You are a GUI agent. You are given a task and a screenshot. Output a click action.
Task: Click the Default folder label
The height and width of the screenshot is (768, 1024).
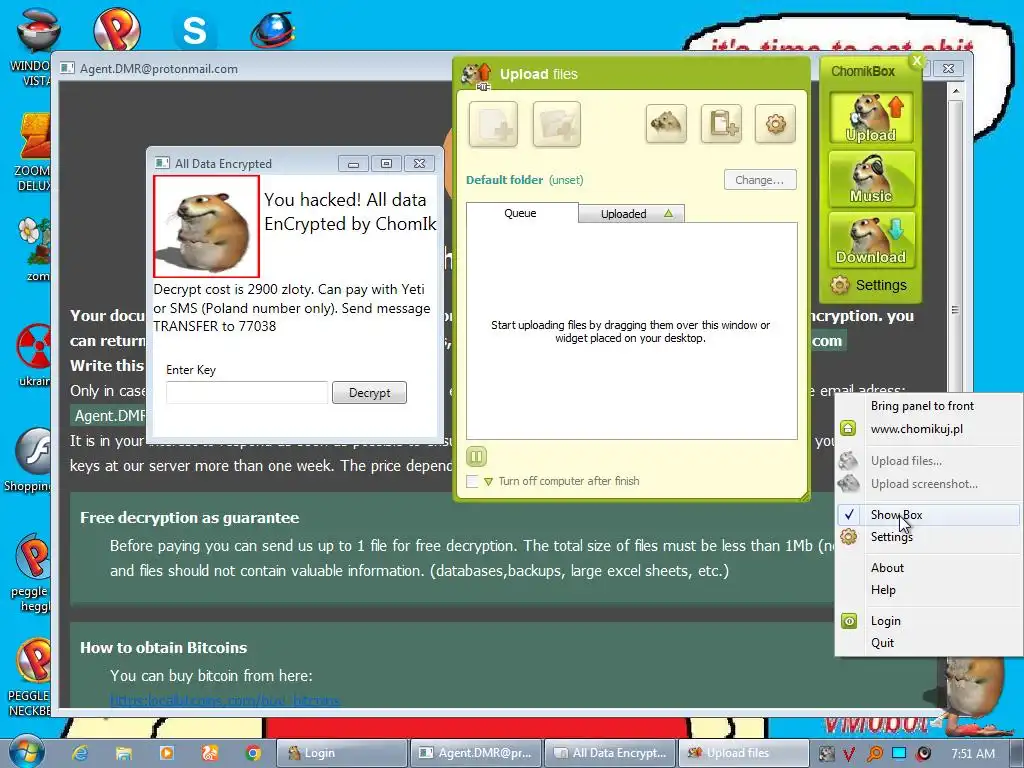click(504, 180)
